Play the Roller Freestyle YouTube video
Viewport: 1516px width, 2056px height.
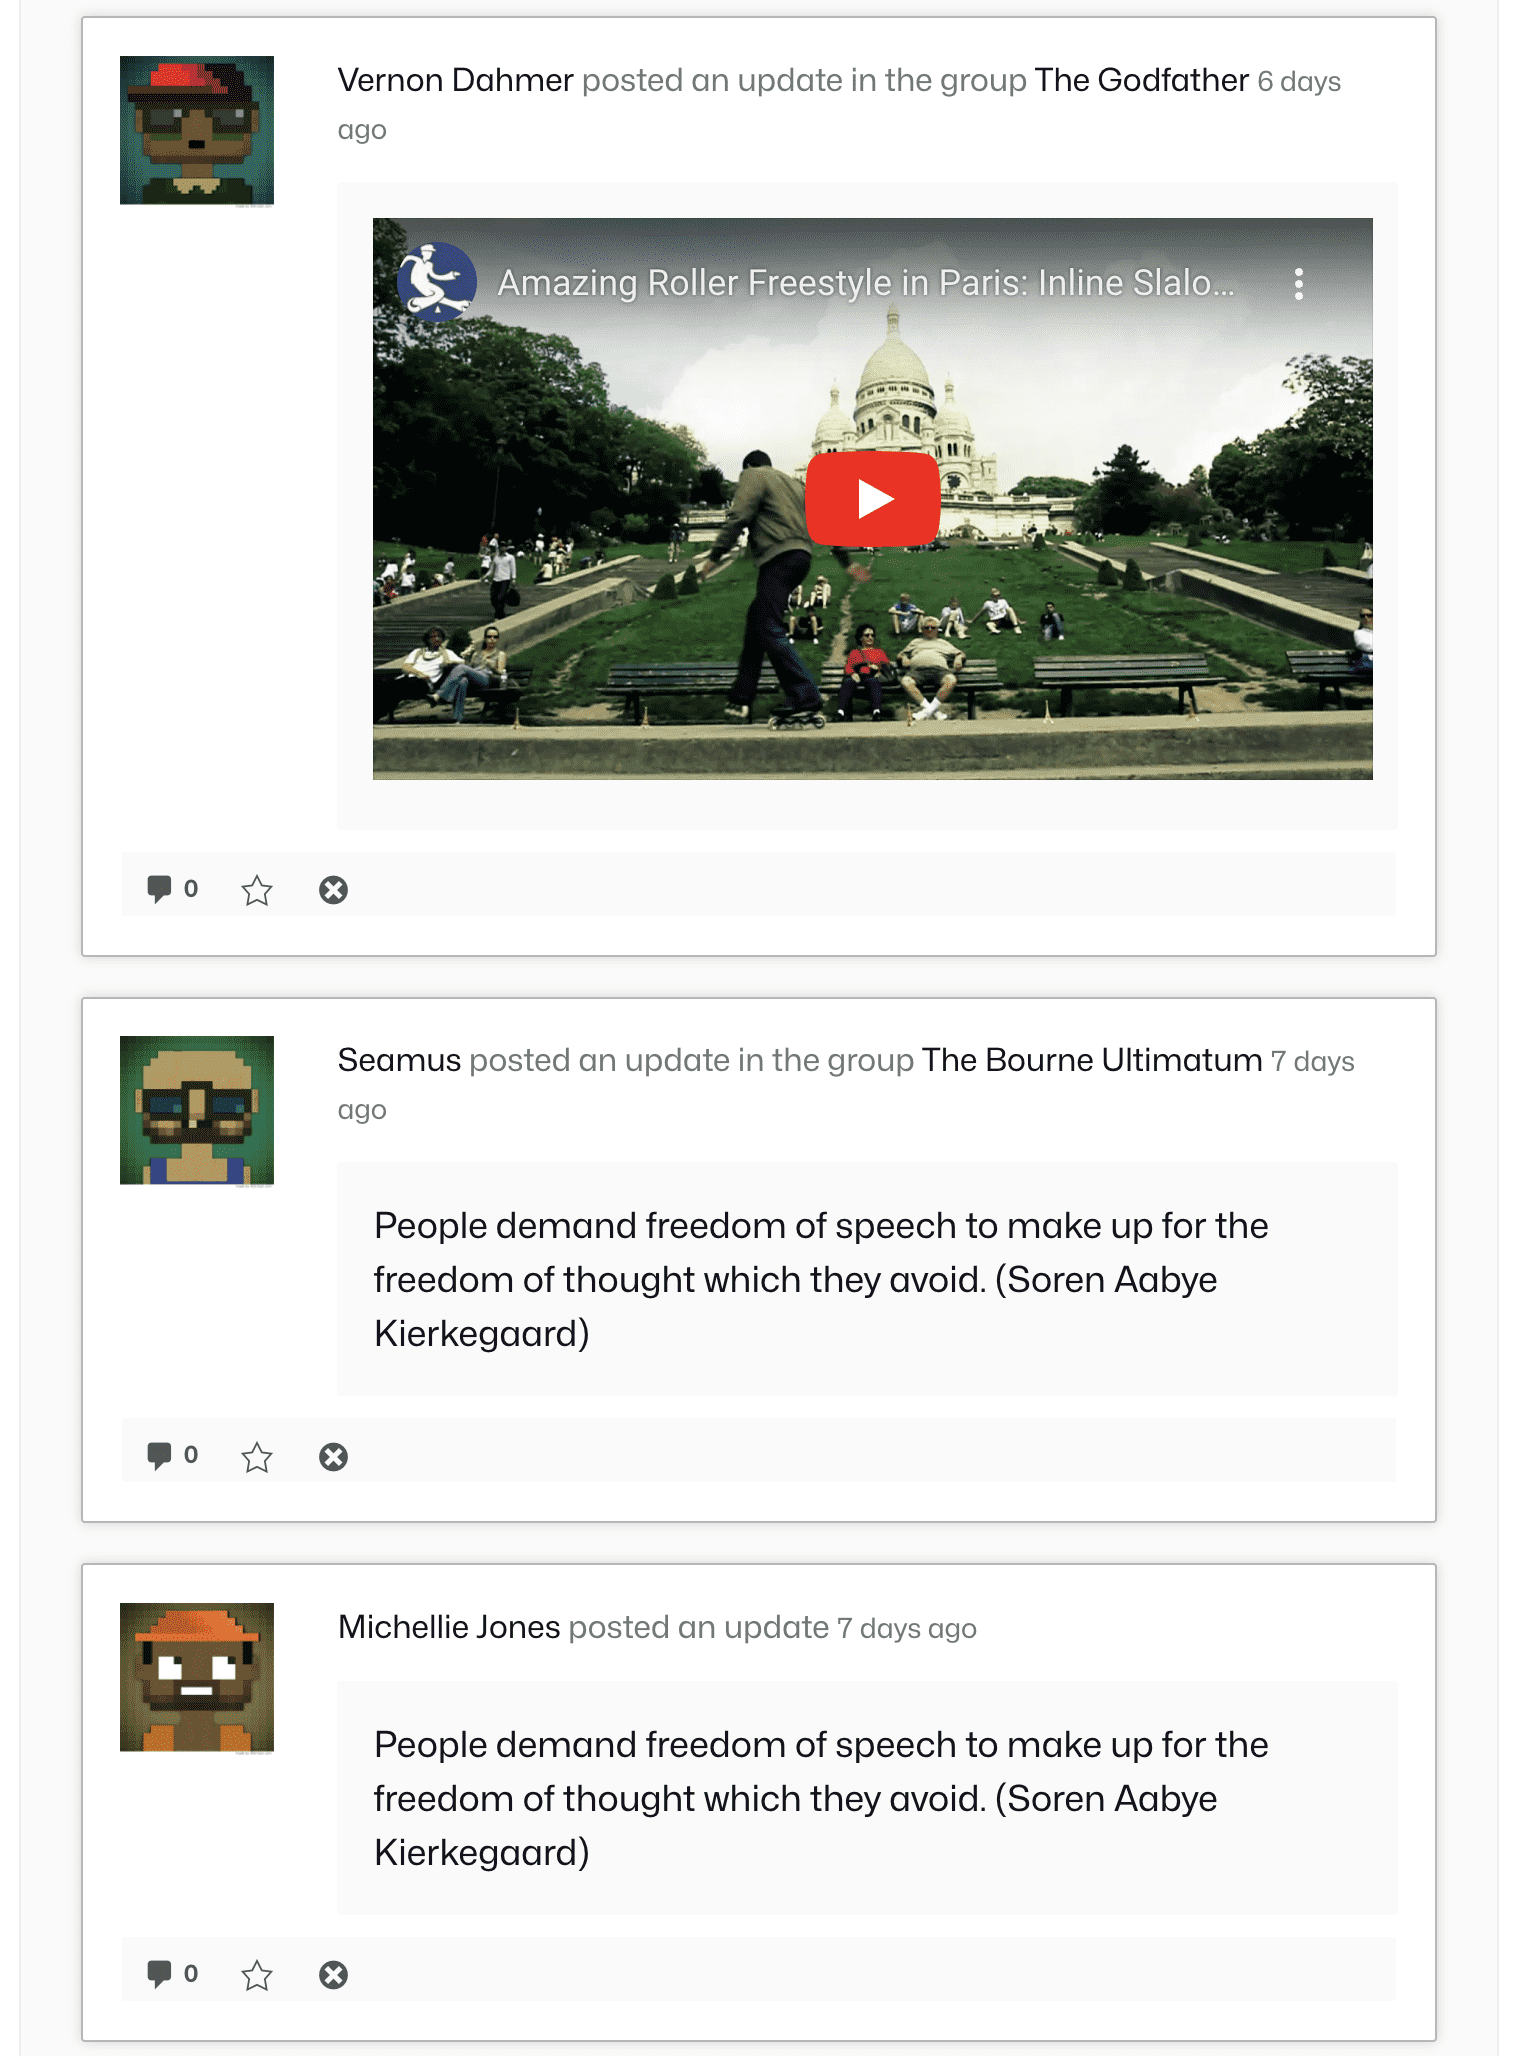coord(872,499)
